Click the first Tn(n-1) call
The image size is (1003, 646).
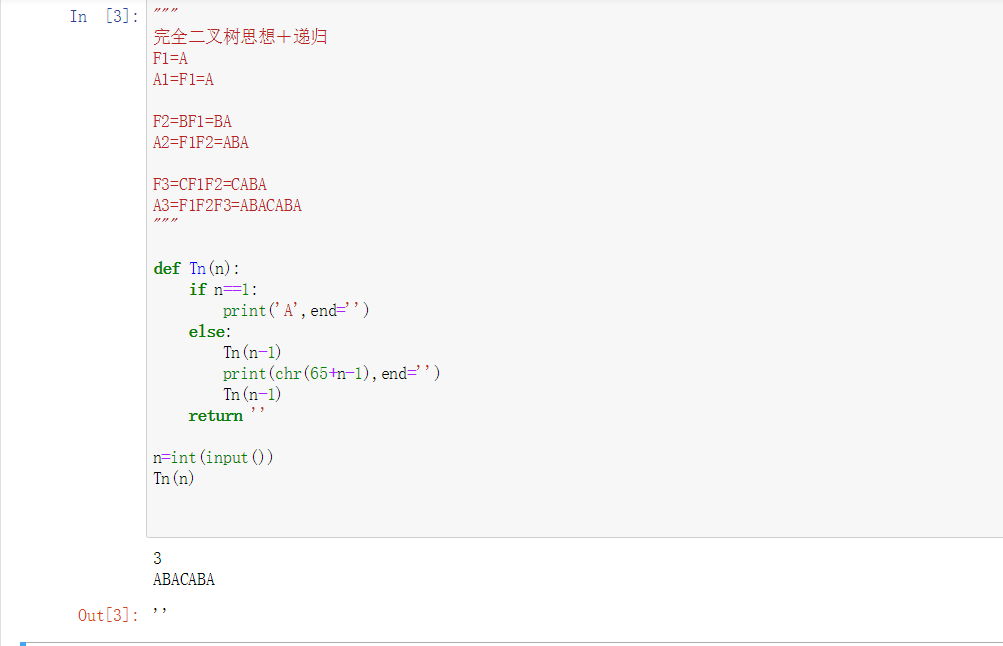point(252,352)
